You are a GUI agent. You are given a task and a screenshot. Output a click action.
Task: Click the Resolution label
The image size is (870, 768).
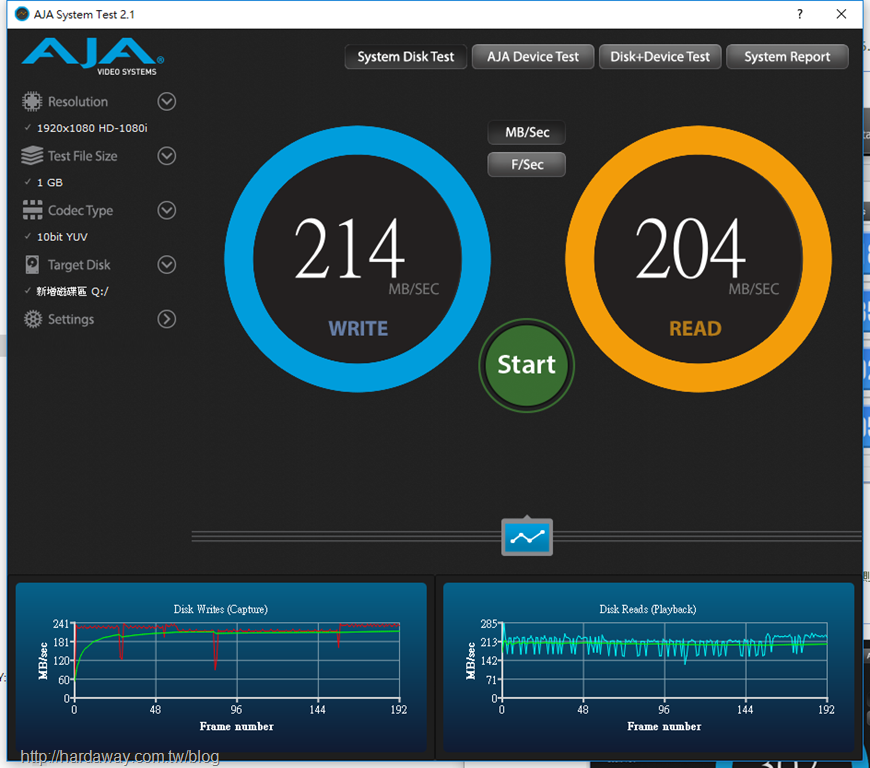click(78, 102)
